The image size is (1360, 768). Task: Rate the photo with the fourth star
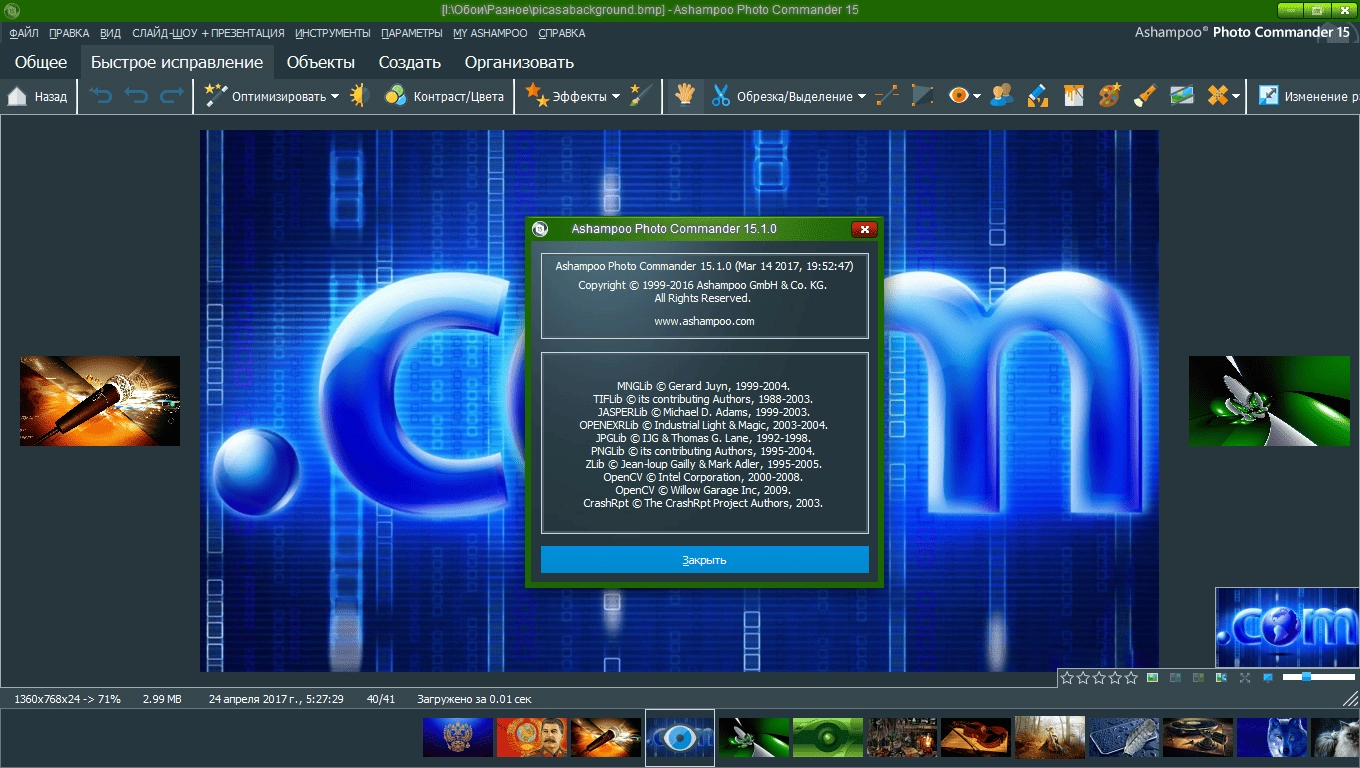[1115, 678]
